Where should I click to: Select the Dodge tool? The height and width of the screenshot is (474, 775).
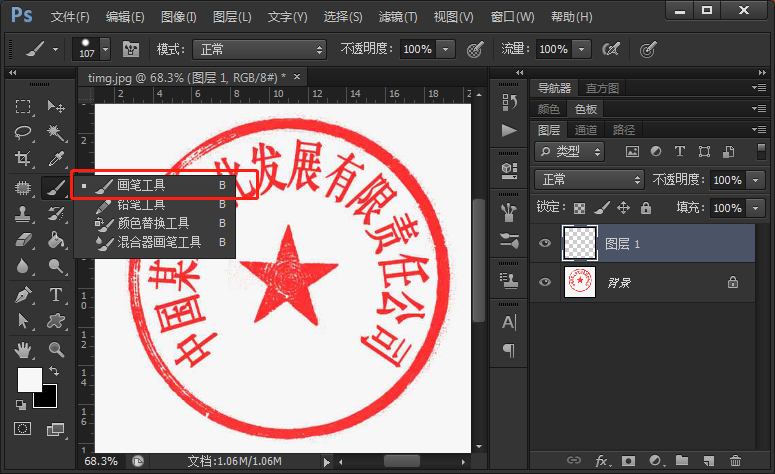[x=56, y=266]
